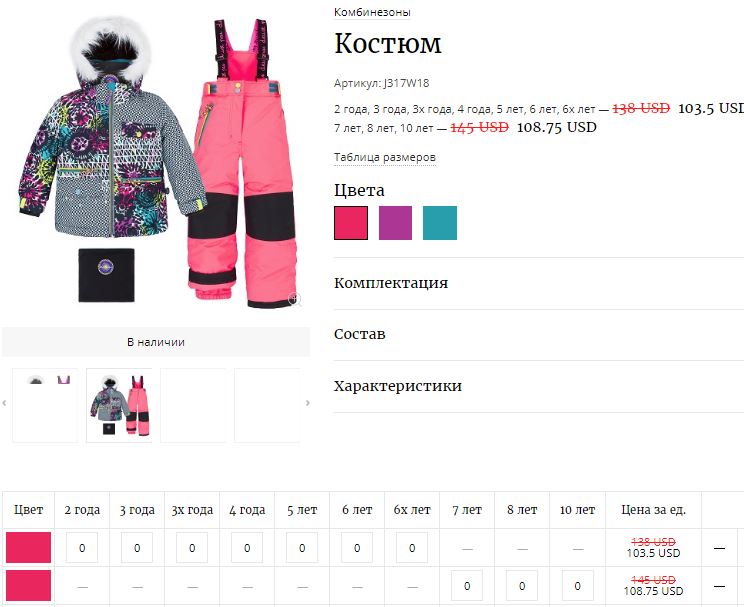Click quantity field for 5 лет size

[302, 548]
